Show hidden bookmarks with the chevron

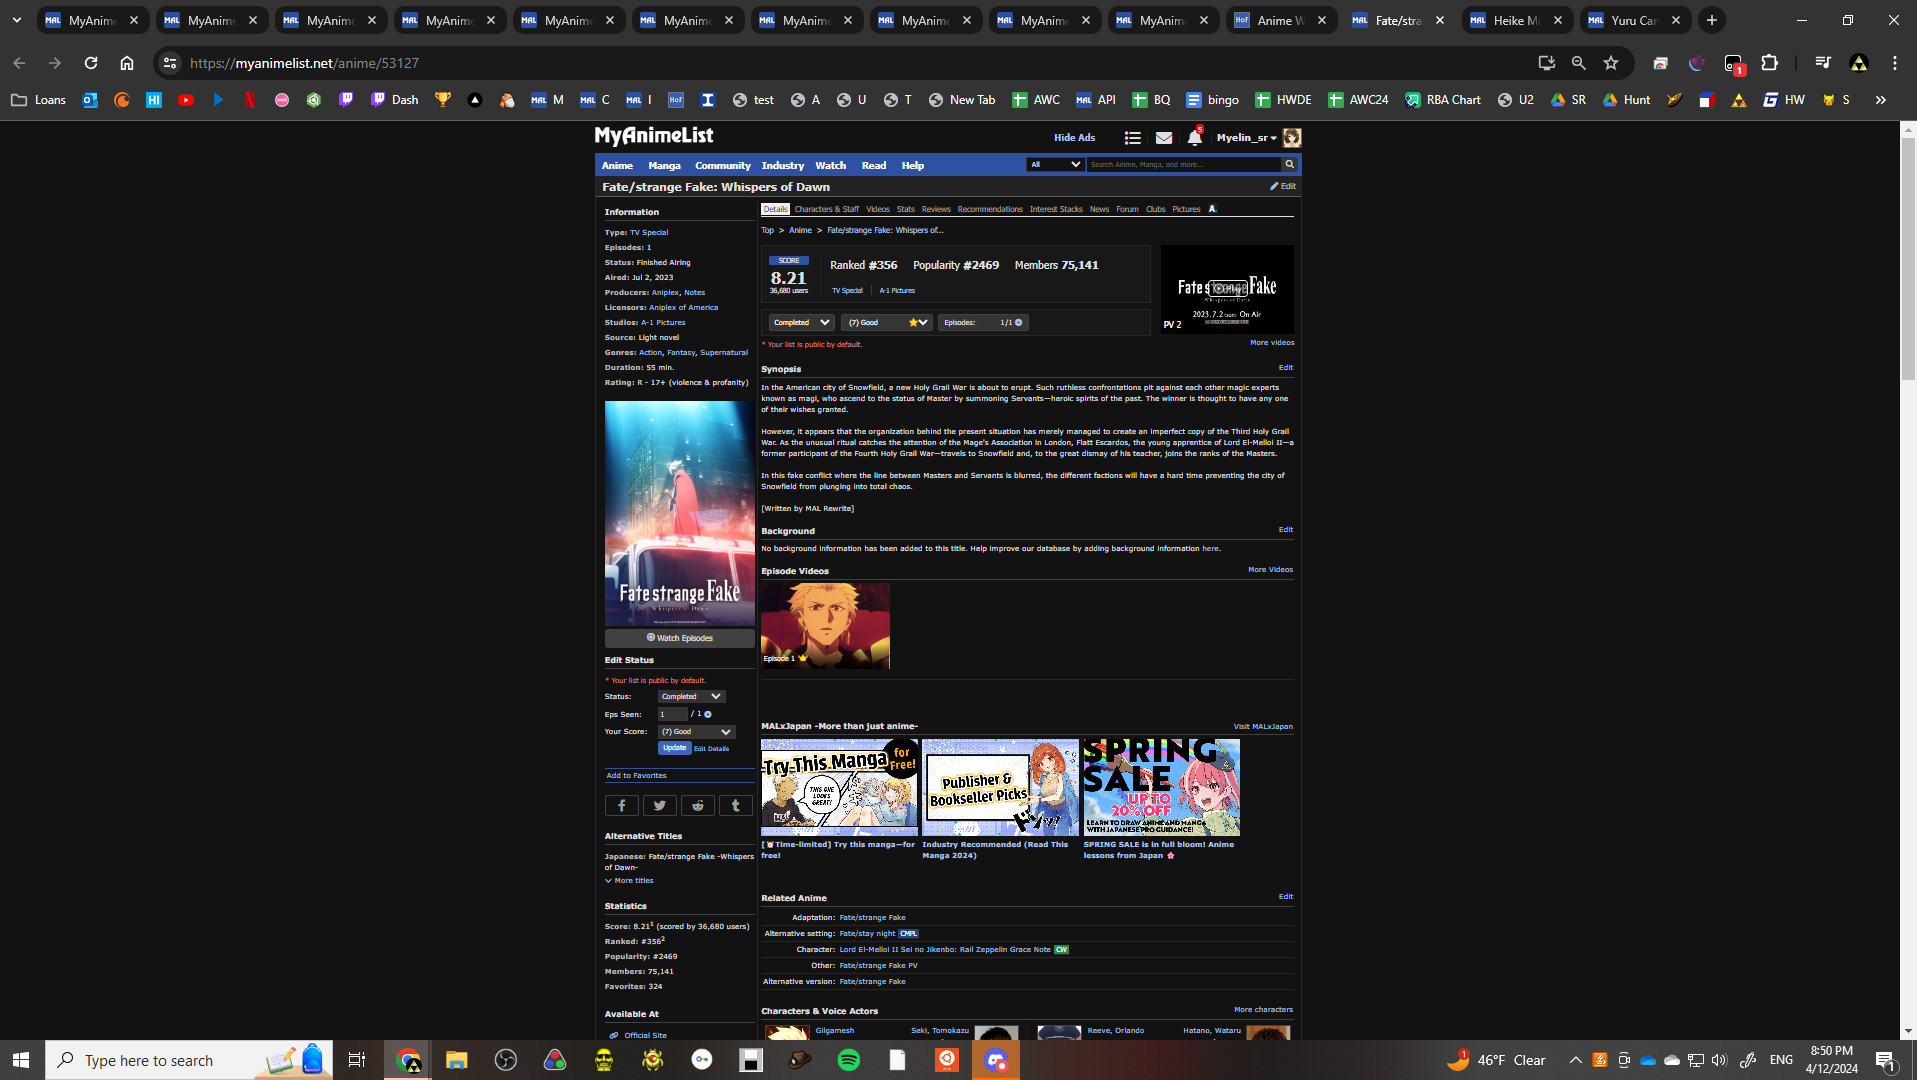pyautogui.click(x=1881, y=100)
